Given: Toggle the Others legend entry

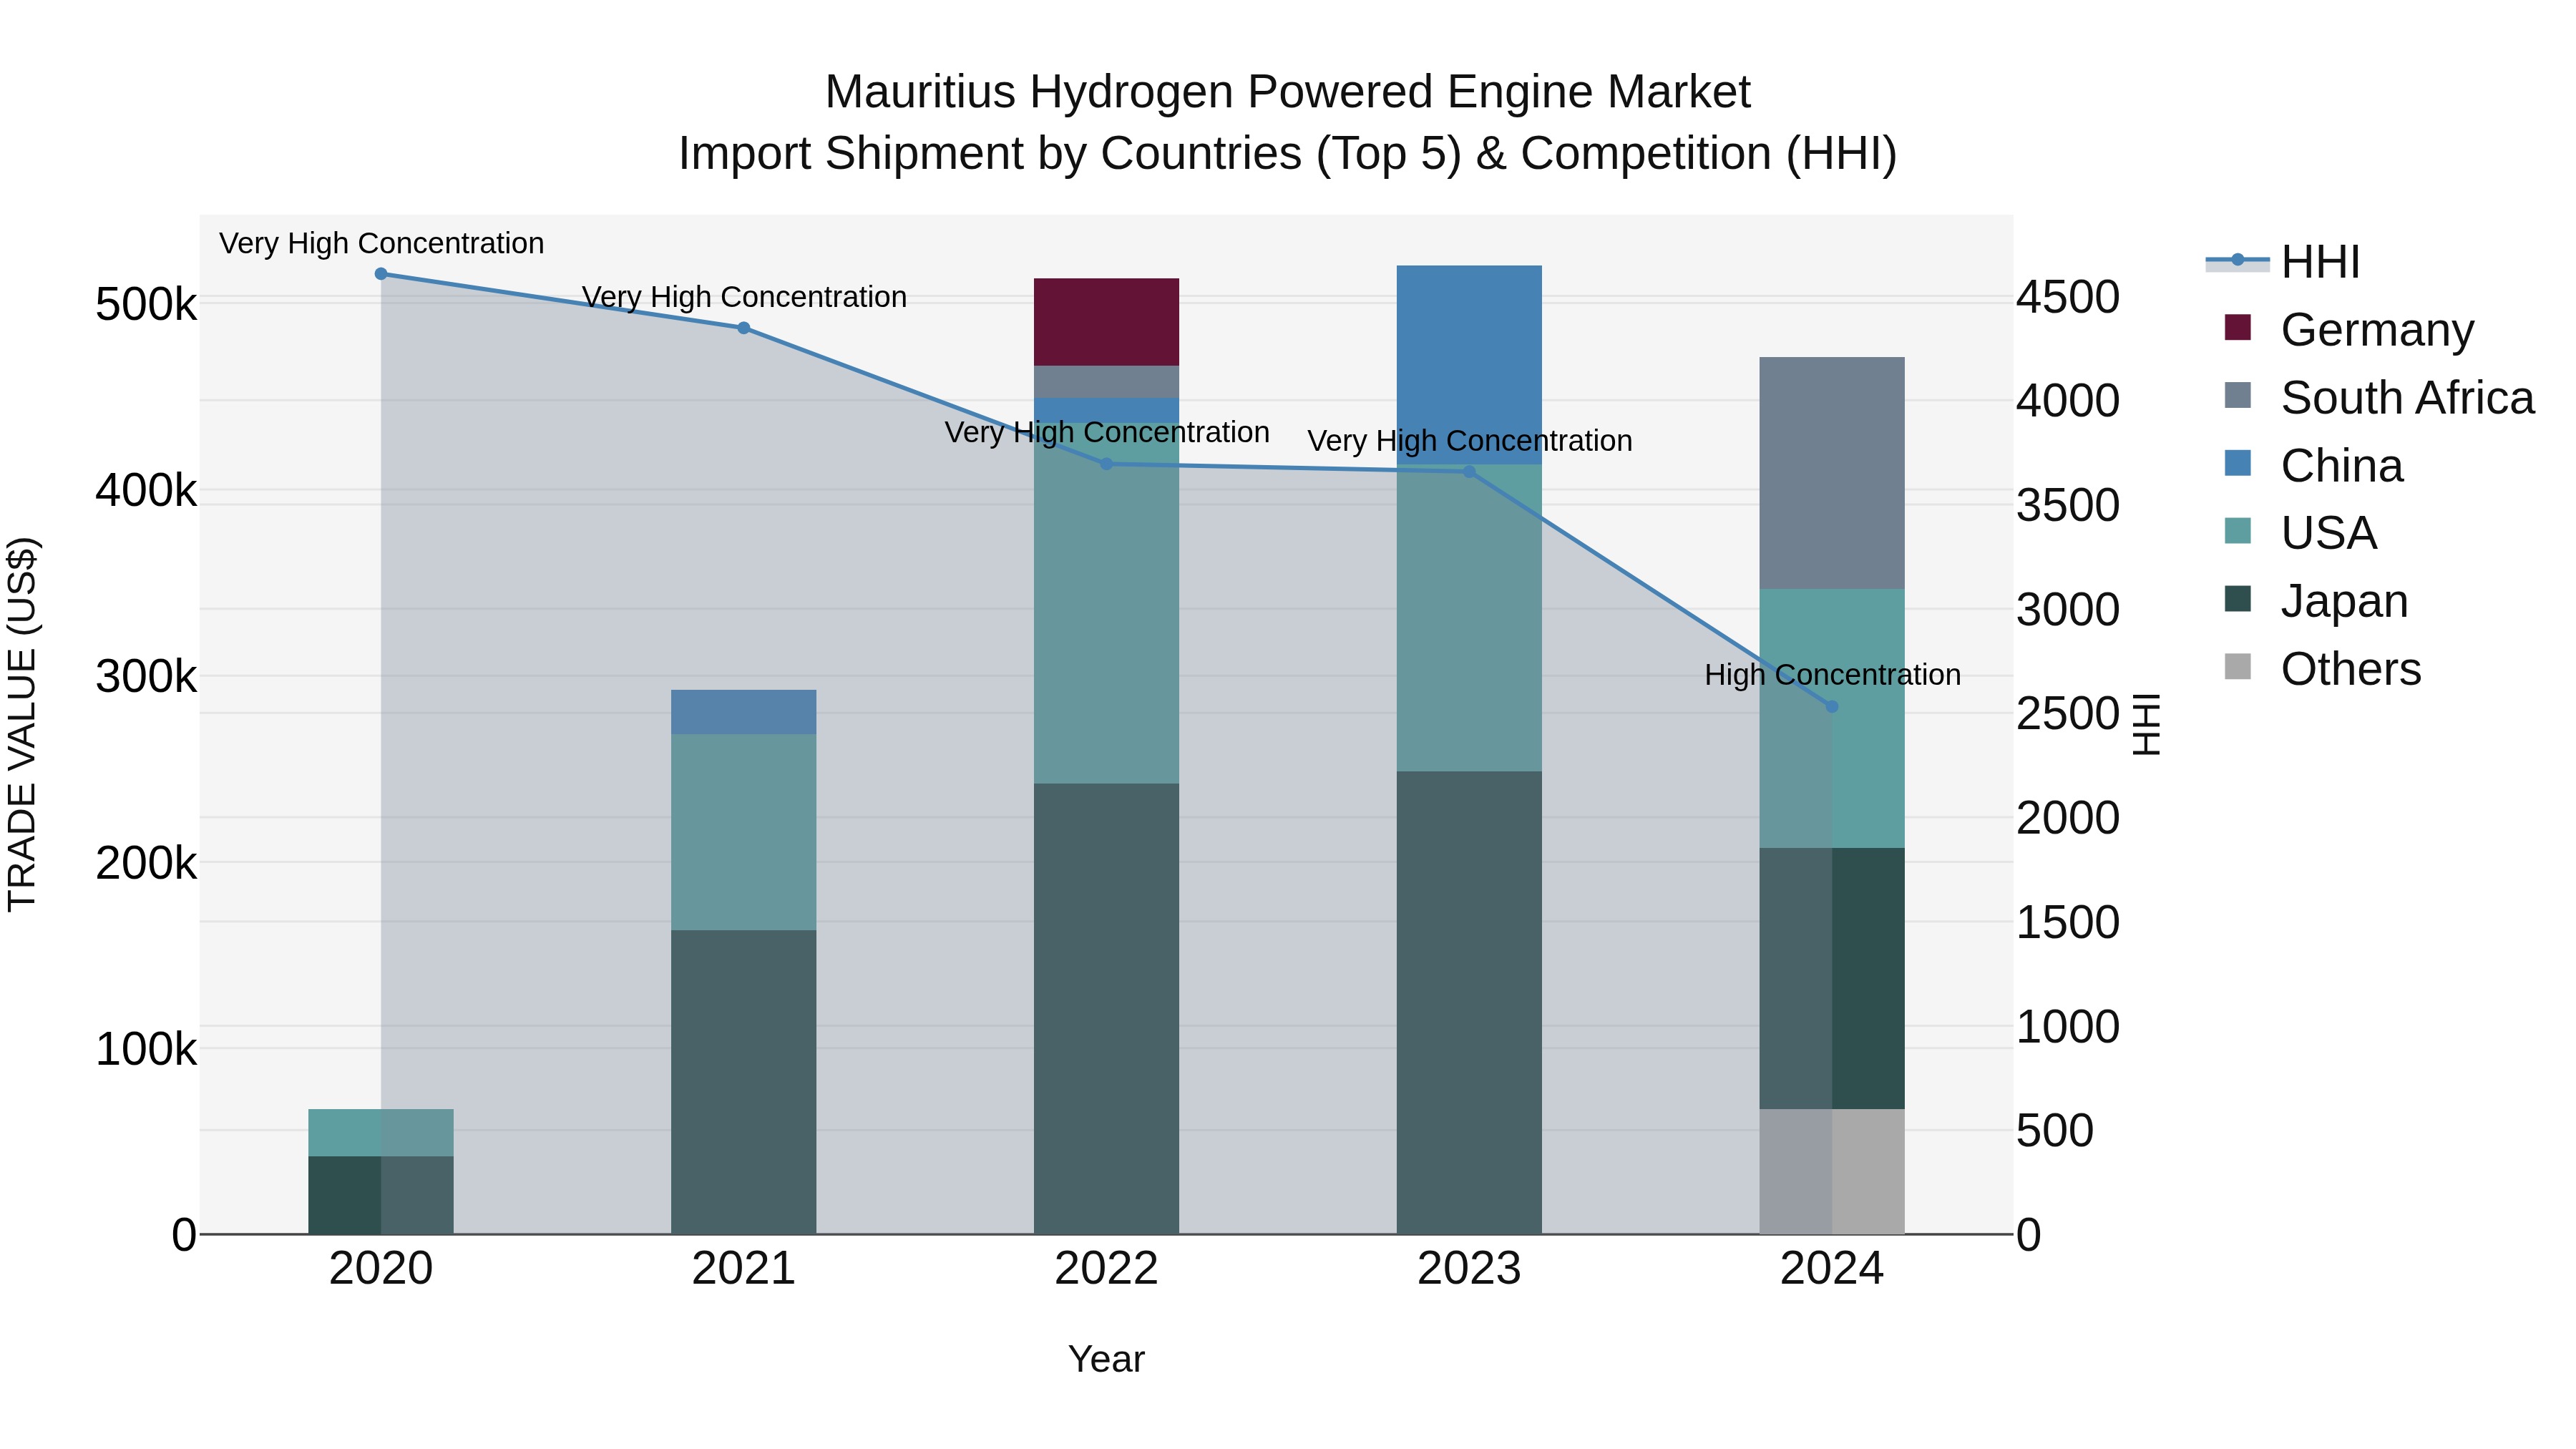Looking at the screenshot, I should coord(2322,668).
